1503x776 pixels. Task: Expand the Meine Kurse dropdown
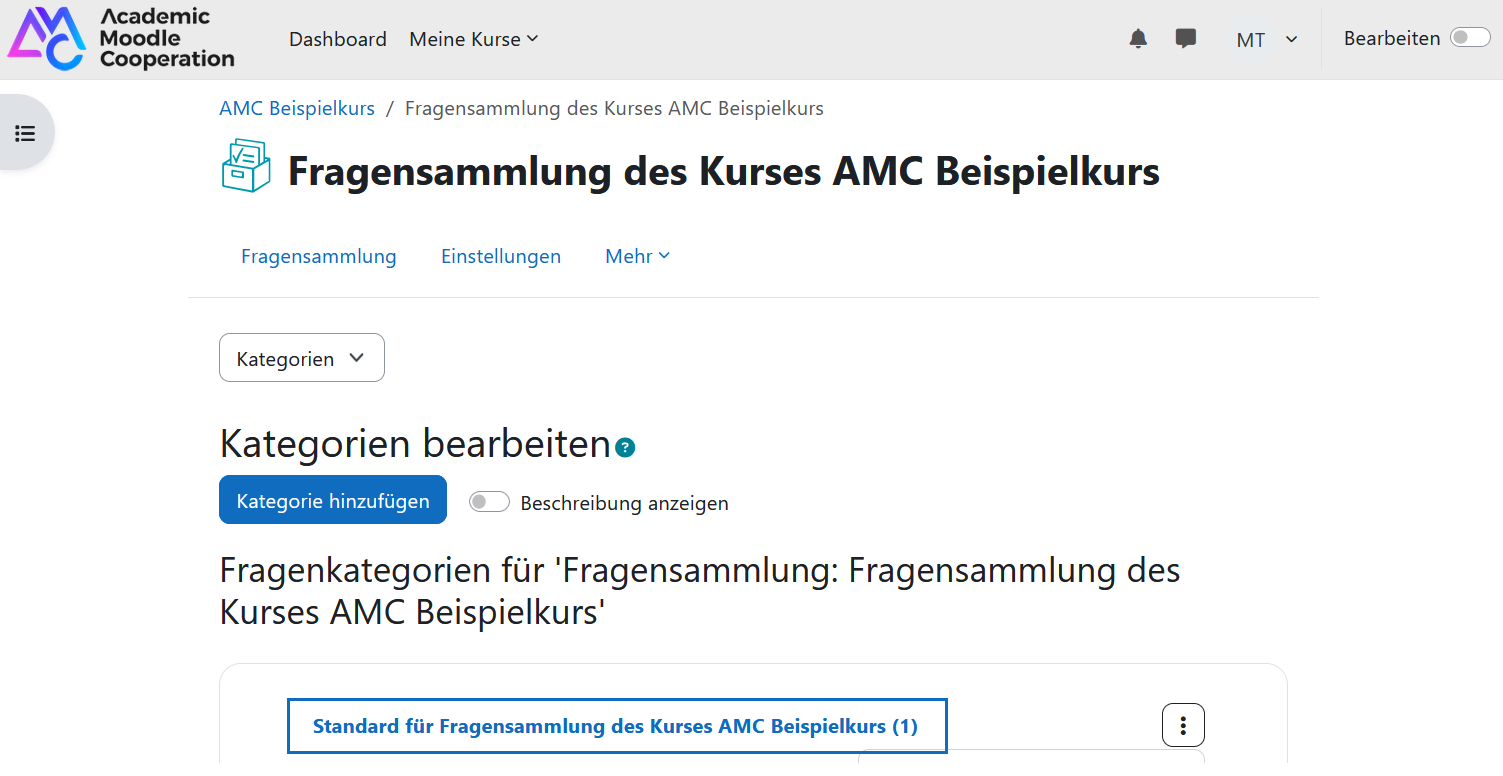(474, 39)
